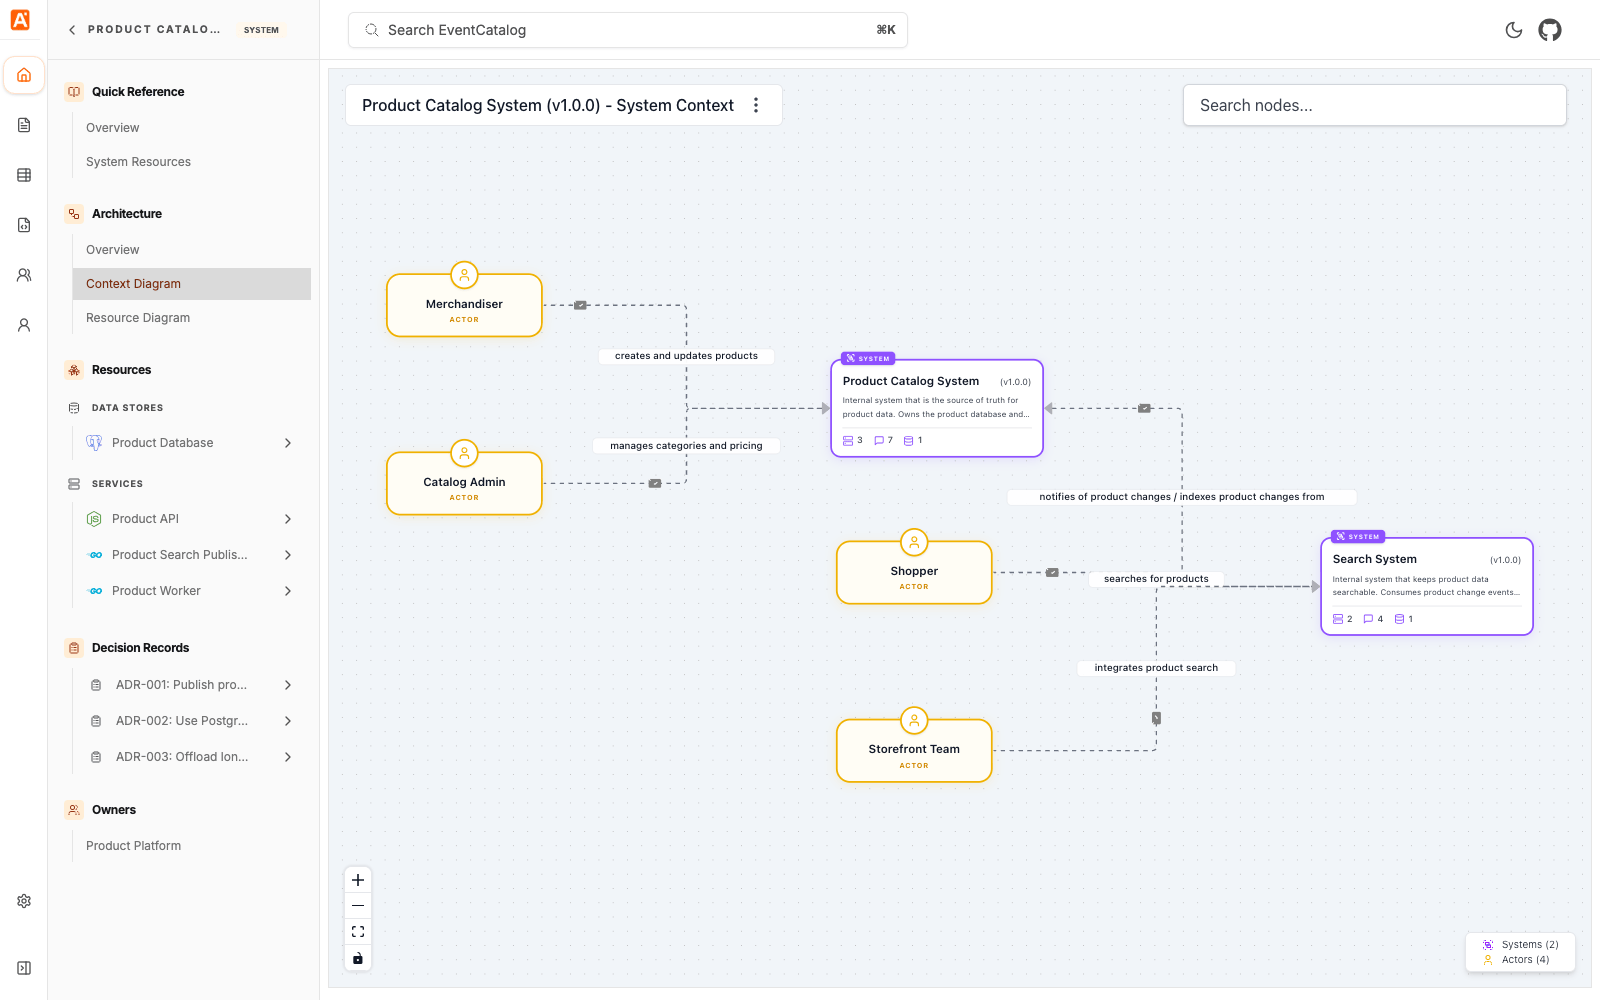
Task: Select the Product Catalog System node
Action: click(x=937, y=408)
